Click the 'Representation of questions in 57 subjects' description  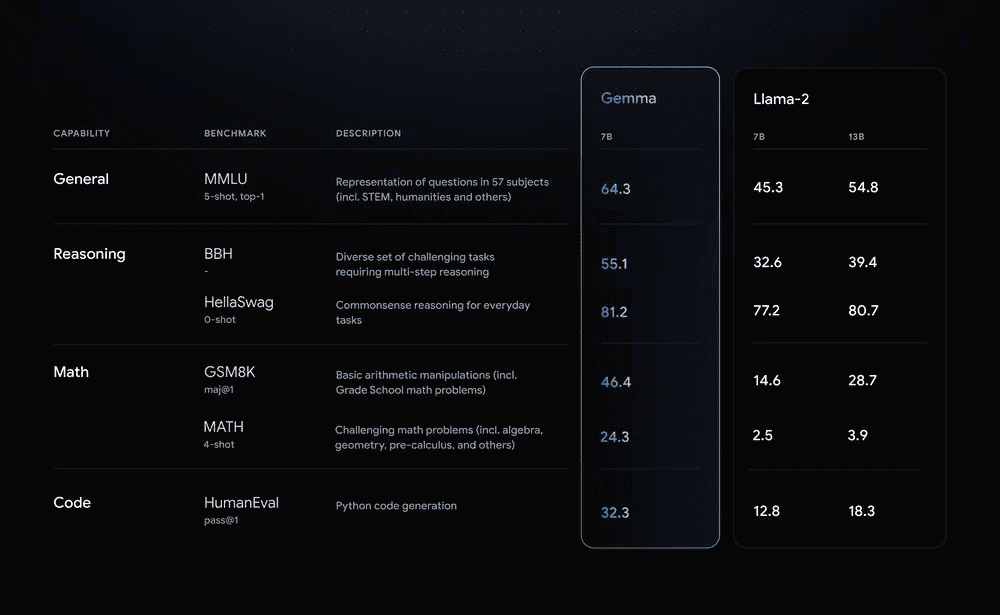pos(443,189)
